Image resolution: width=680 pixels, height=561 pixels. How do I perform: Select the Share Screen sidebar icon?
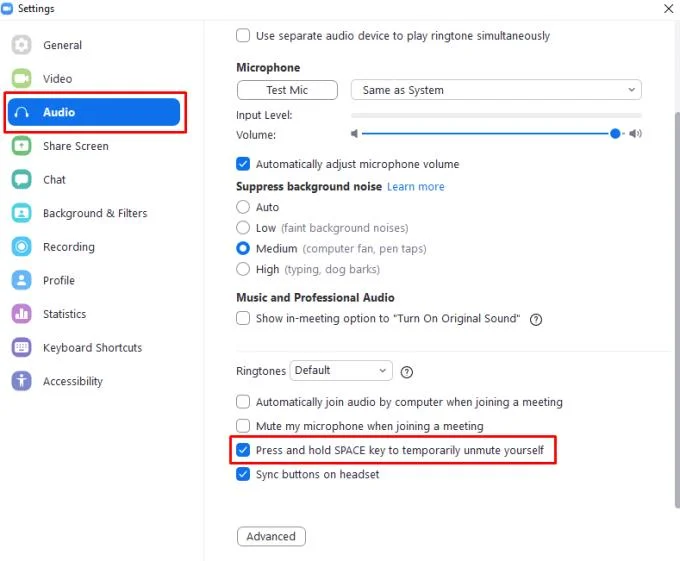pos(21,146)
